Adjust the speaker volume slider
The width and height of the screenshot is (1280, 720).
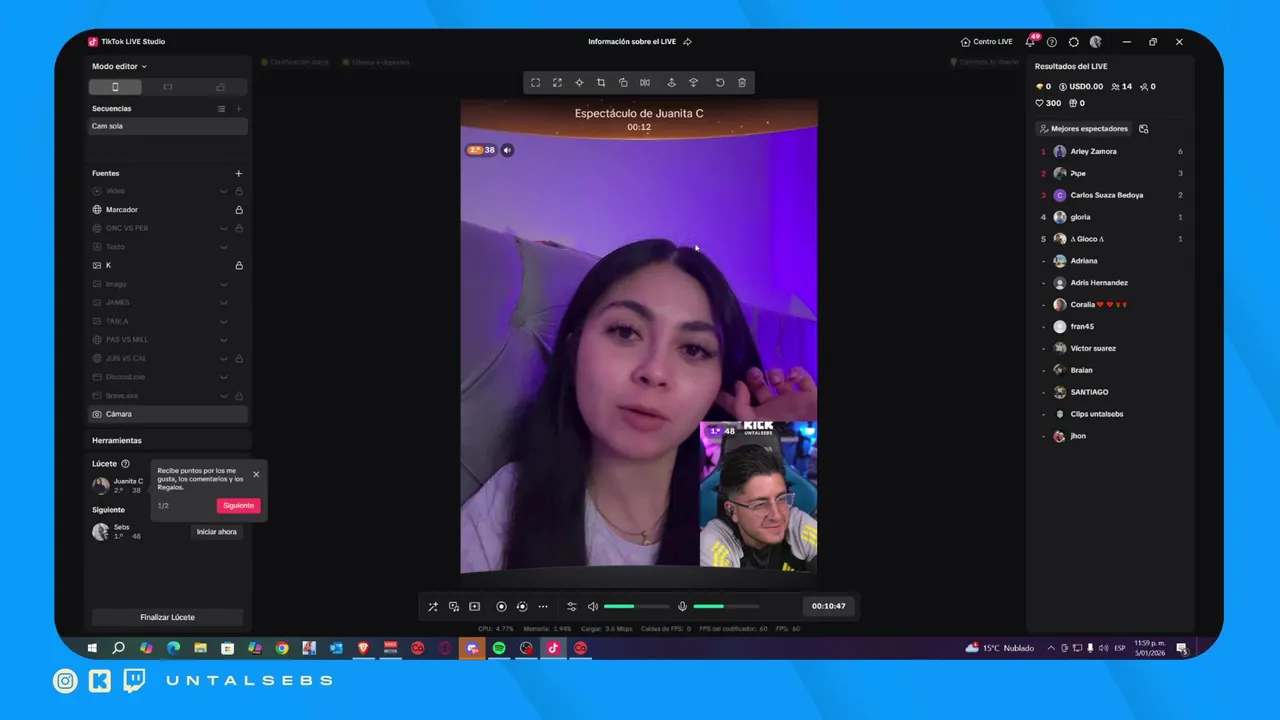click(x=636, y=606)
